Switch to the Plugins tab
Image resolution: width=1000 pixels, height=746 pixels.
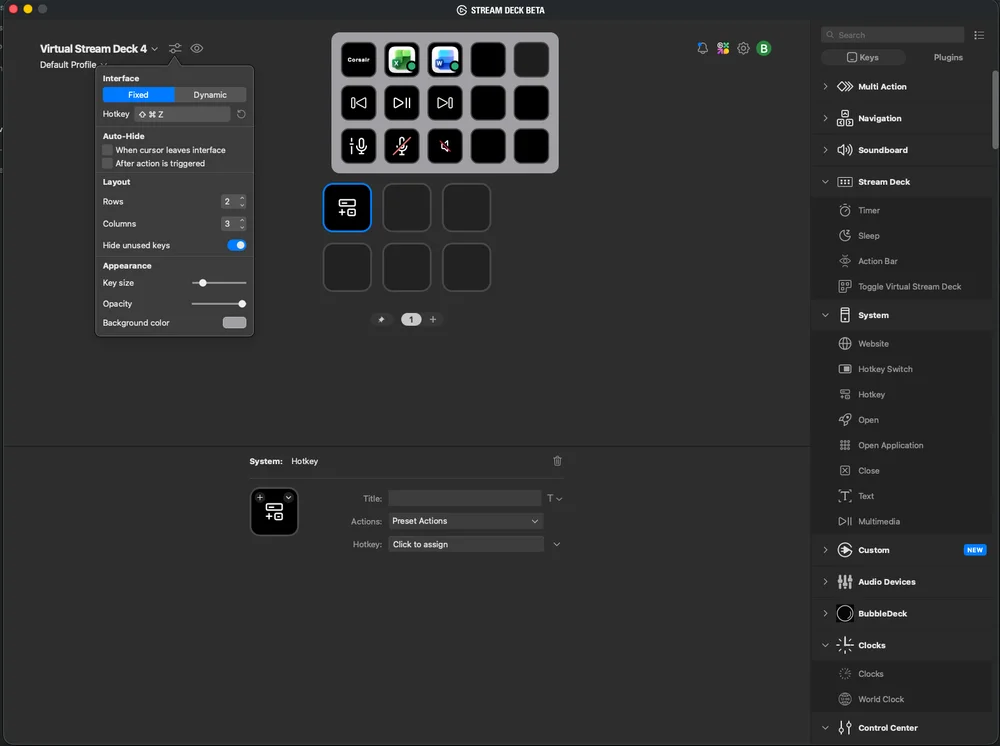(947, 57)
